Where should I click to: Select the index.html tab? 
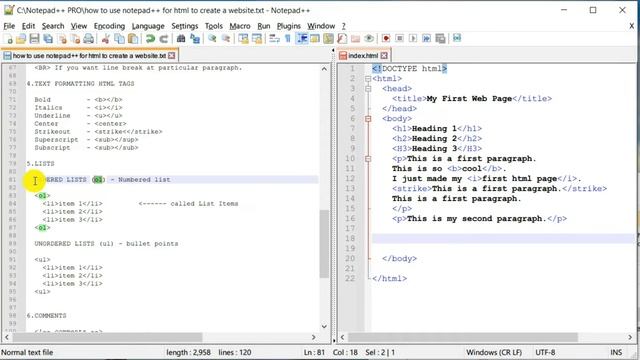tap(363, 56)
